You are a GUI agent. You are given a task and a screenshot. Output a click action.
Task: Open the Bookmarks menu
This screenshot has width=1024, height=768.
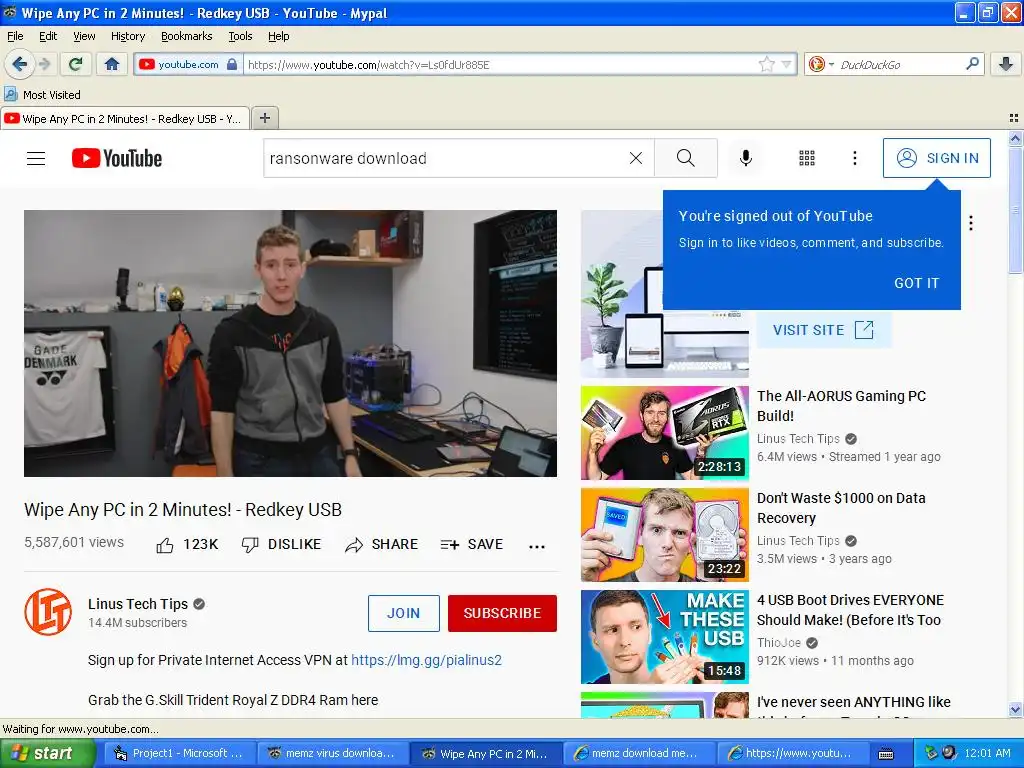[186, 36]
